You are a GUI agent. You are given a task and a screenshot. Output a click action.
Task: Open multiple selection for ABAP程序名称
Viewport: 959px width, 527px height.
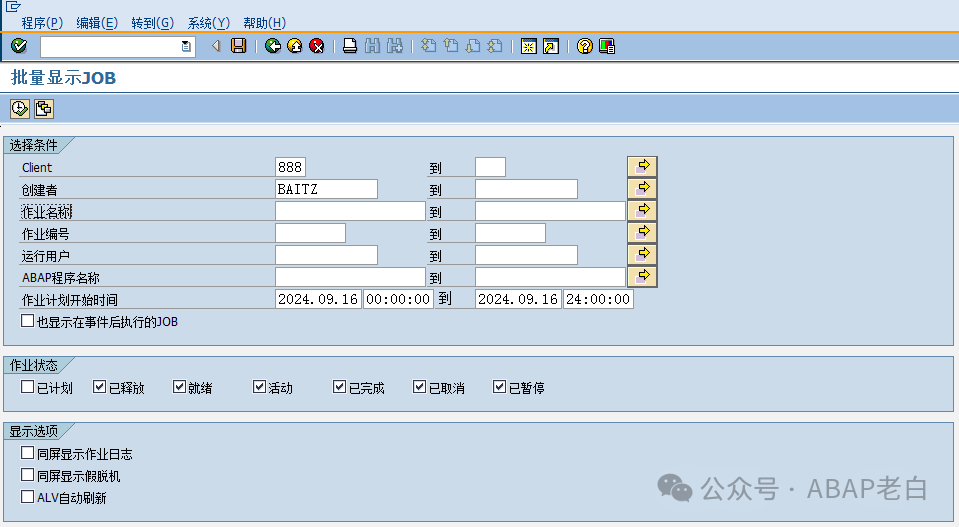642,276
